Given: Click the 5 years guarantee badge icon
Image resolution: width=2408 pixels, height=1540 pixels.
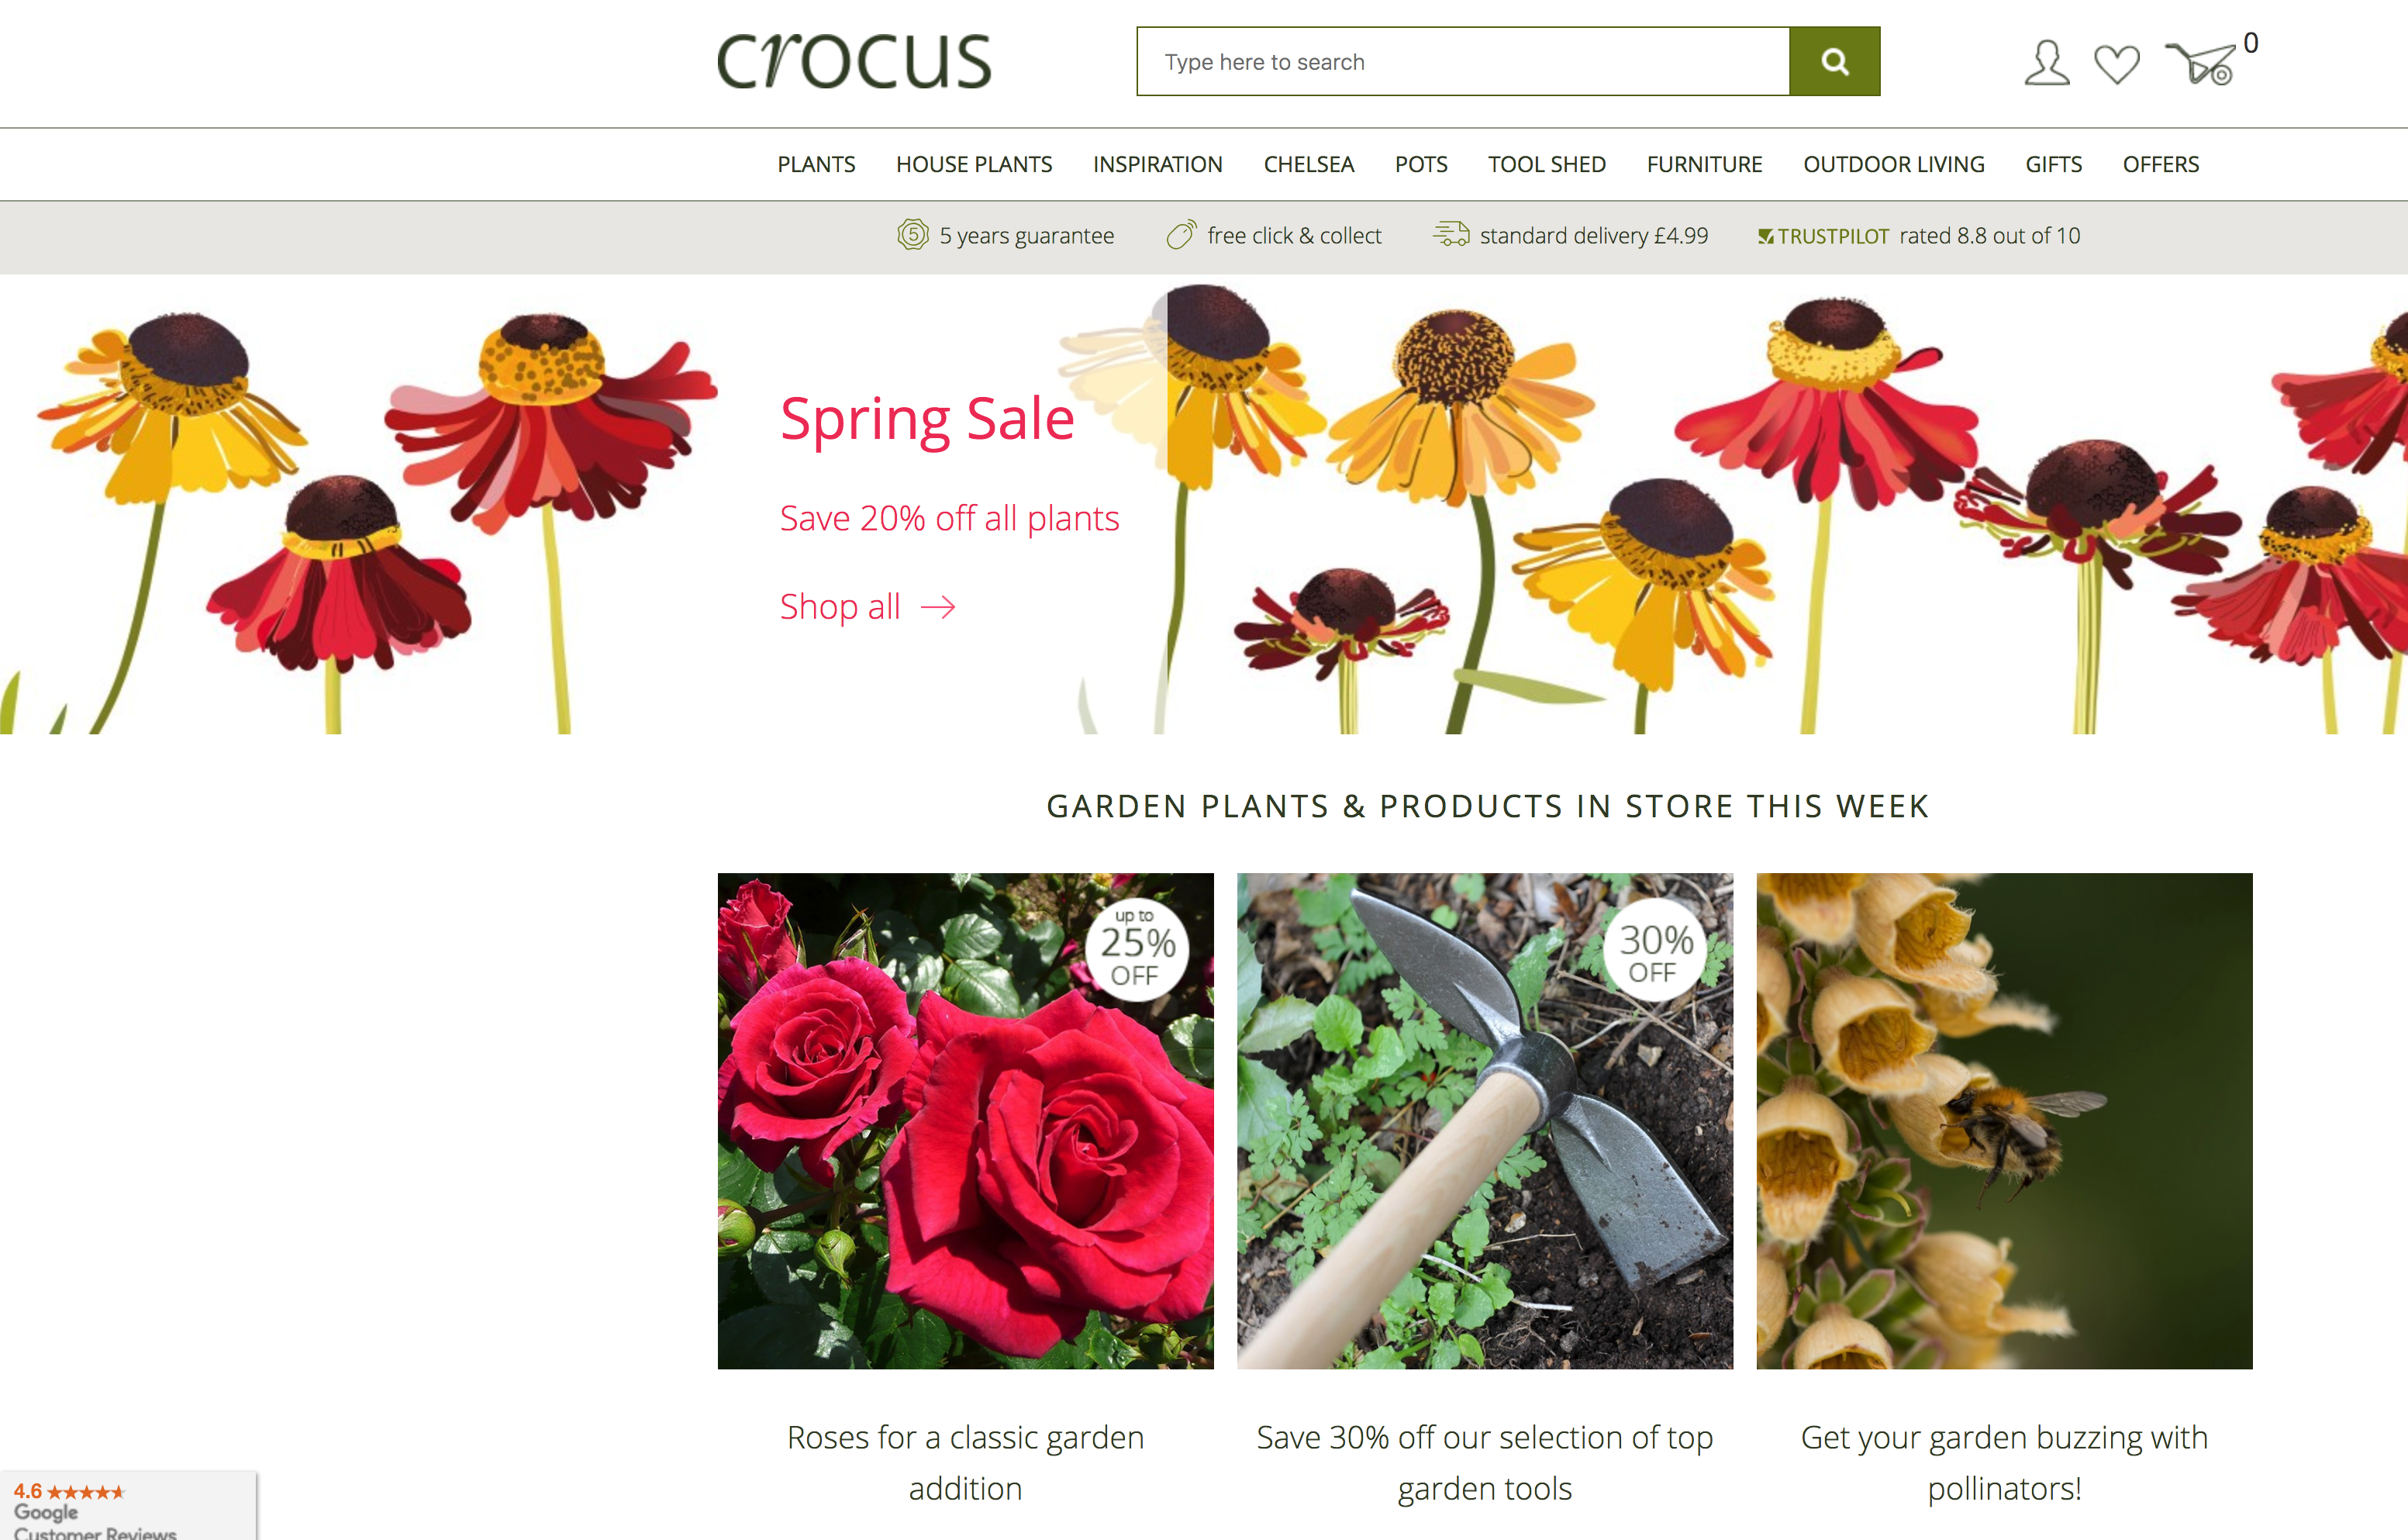Looking at the screenshot, I should point(912,235).
